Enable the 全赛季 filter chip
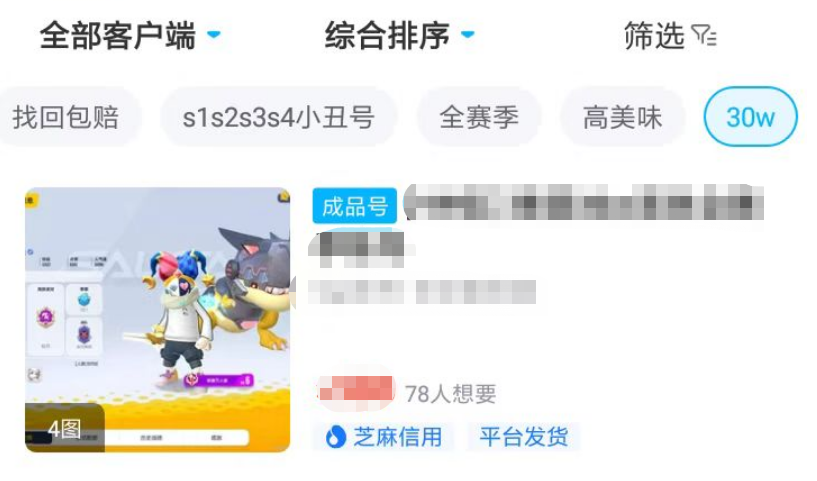This screenshot has height=481, width=817. click(479, 117)
